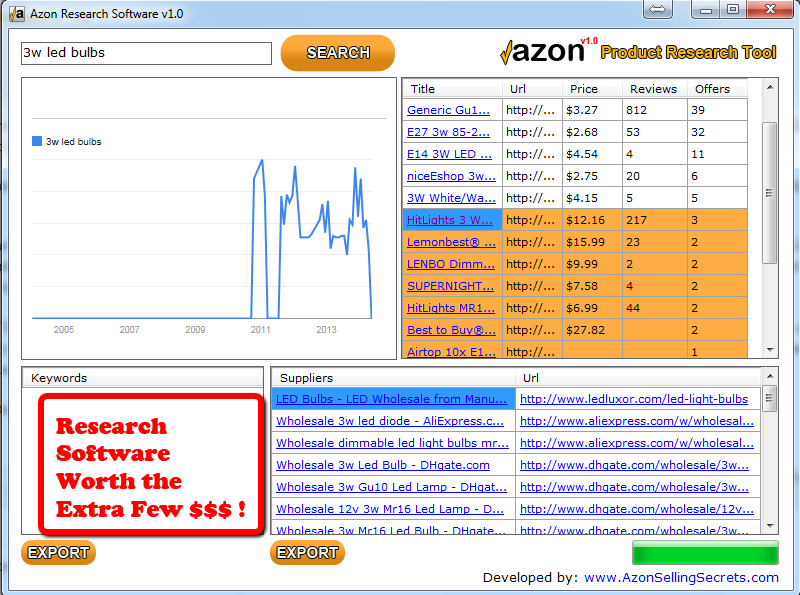Click the 2013 label on the trend chart
Screen dimensions: 800x595
(x=326, y=330)
